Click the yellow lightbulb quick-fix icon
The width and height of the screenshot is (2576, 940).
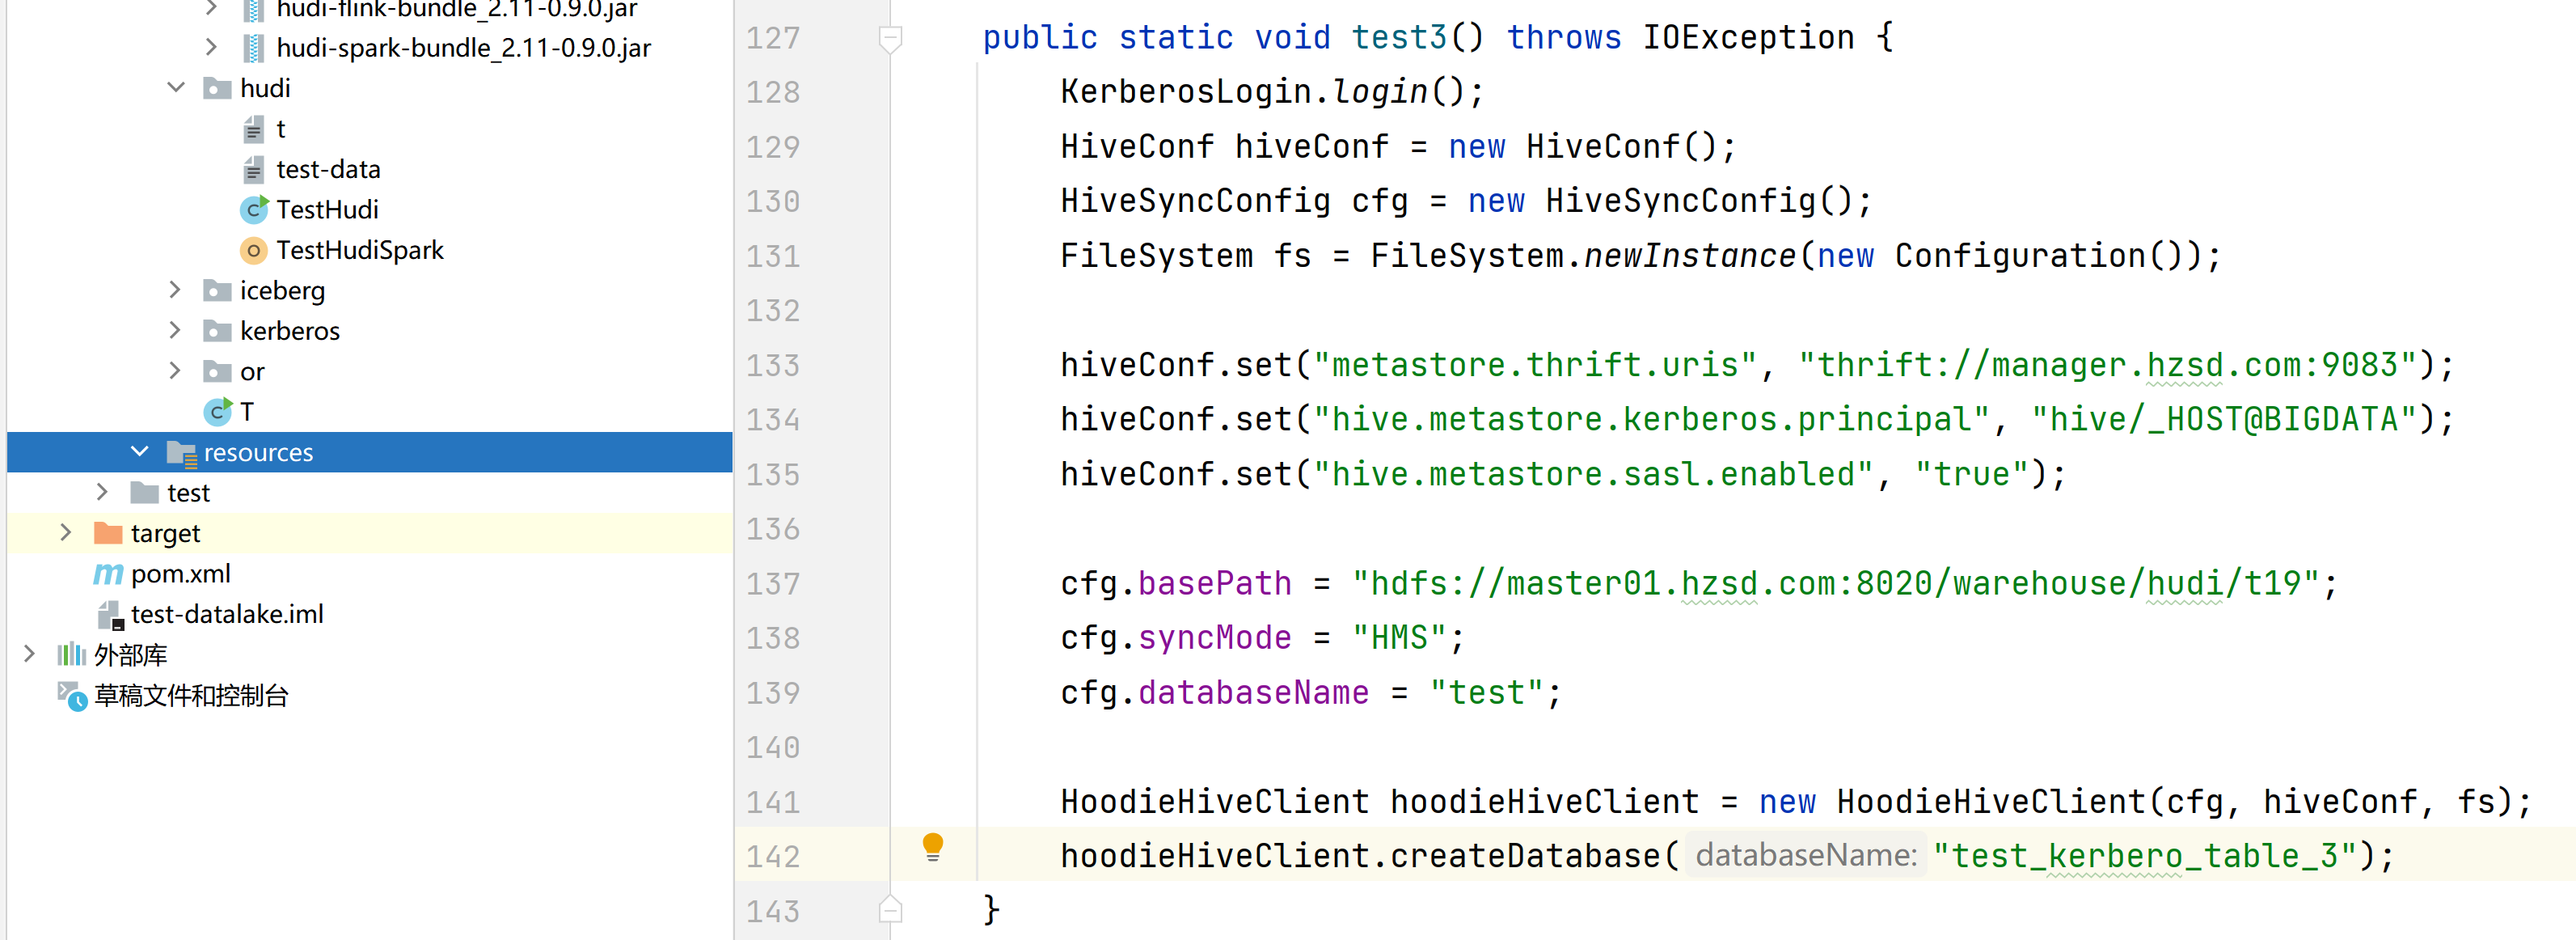(932, 847)
